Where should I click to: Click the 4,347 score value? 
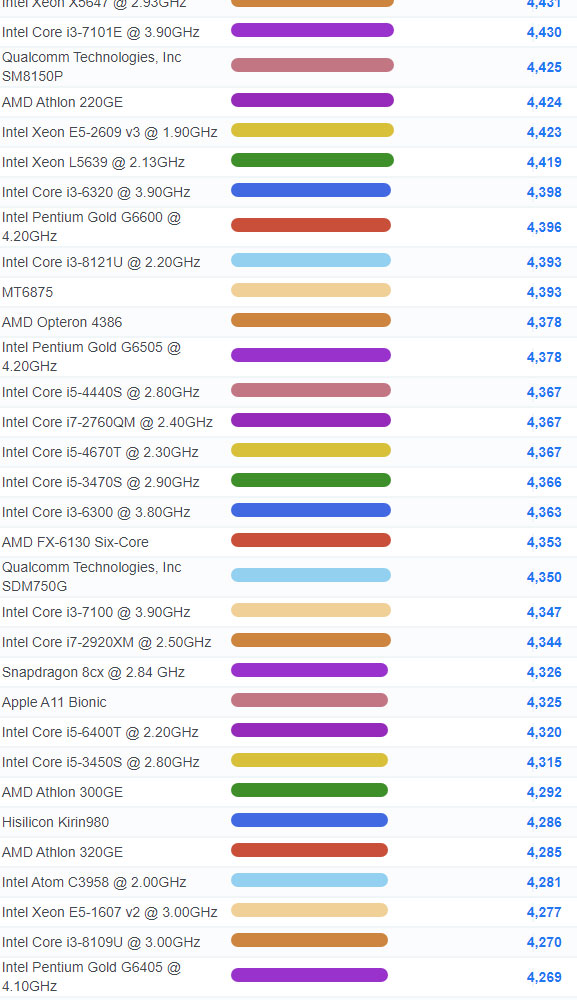(x=544, y=613)
